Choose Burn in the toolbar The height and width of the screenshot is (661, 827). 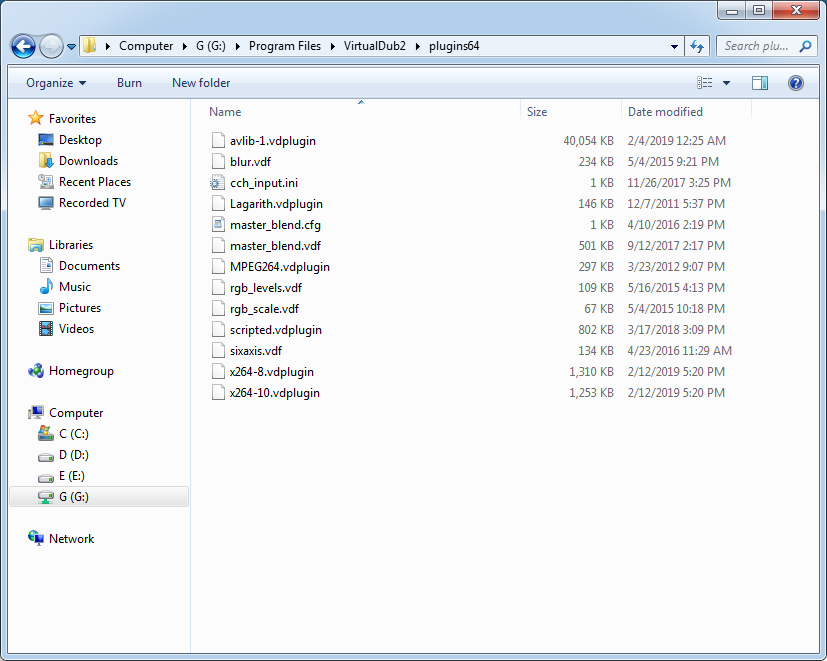pos(129,83)
